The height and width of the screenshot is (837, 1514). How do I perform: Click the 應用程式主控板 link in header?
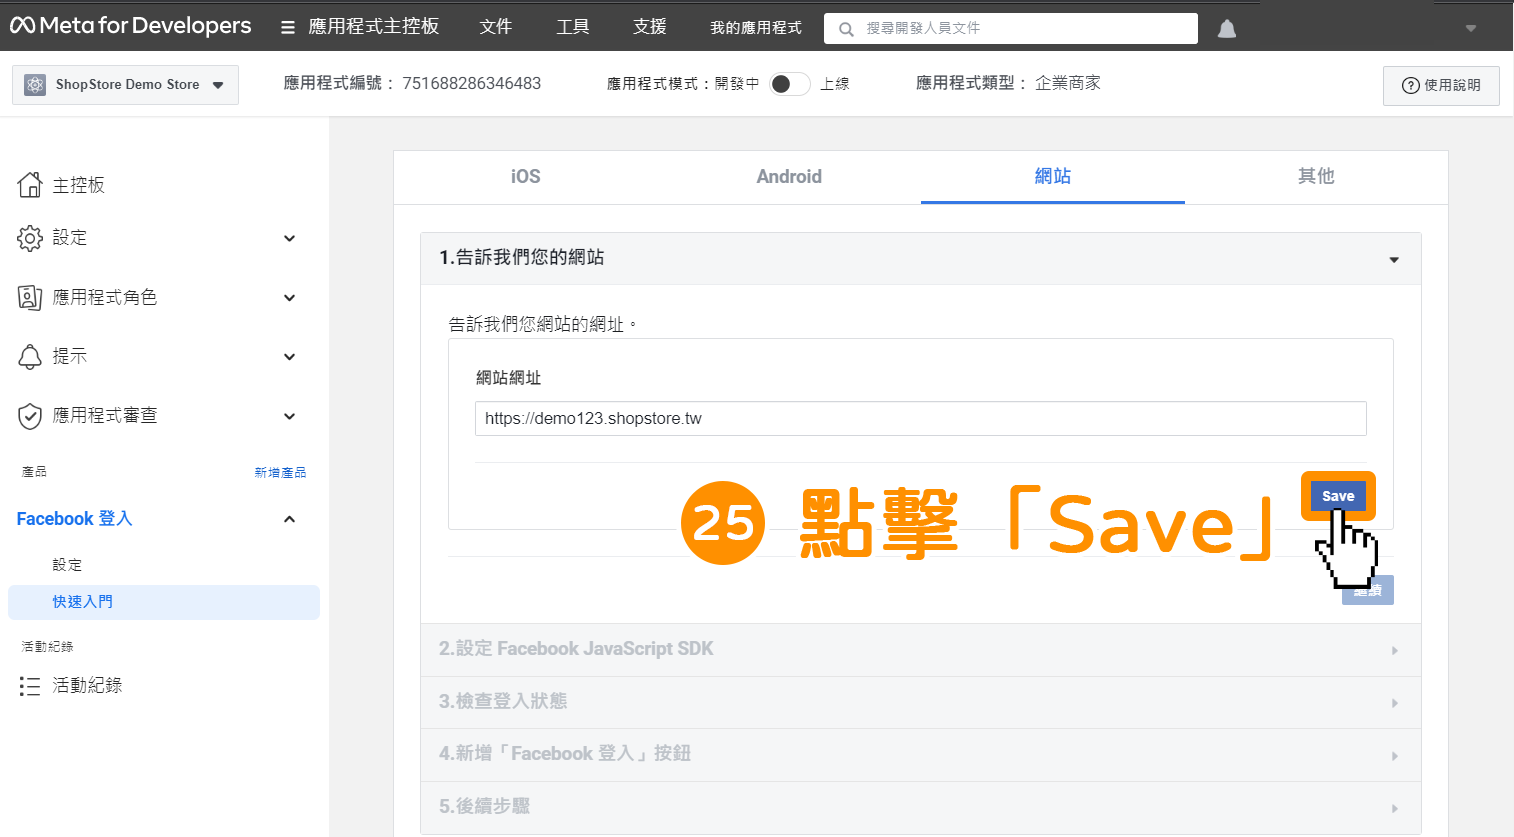tap(374, 27)
